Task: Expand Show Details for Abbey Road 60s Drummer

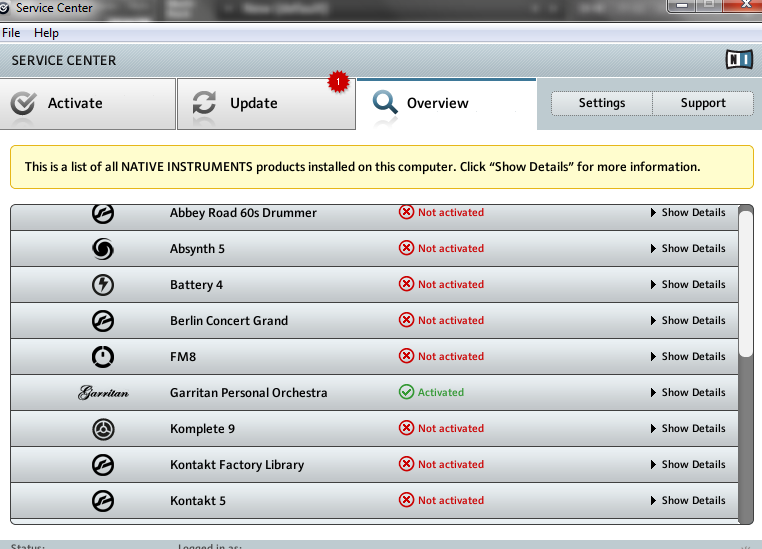Action: click(x=688, y=212)
